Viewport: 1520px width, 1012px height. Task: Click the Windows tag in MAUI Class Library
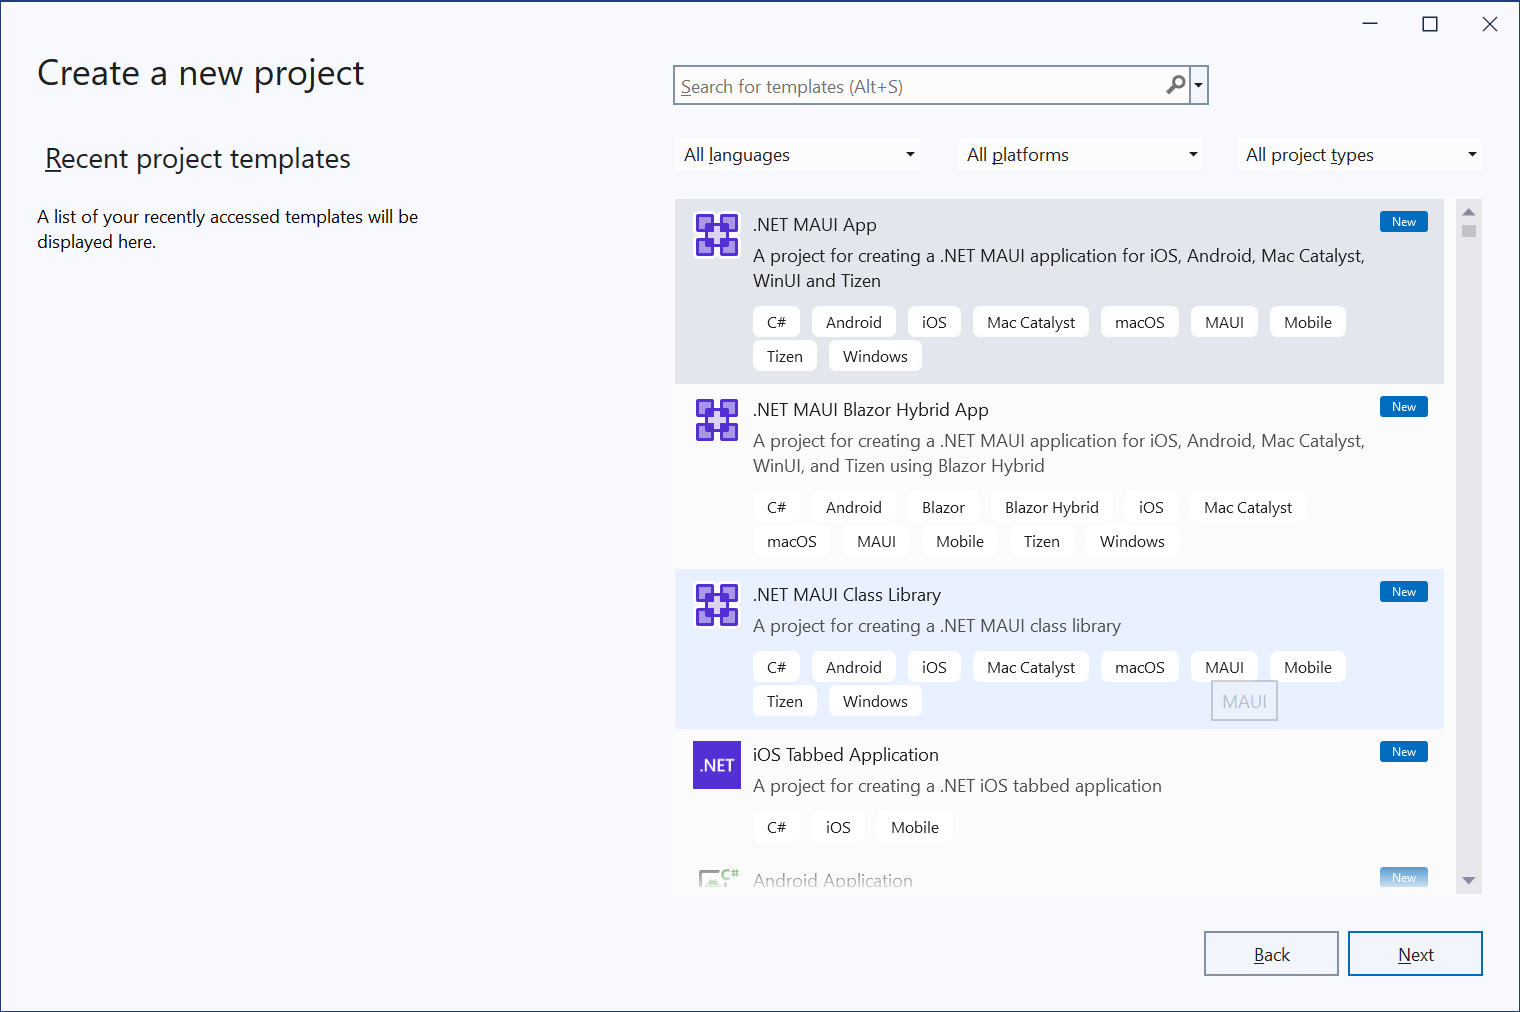(875, 701)
